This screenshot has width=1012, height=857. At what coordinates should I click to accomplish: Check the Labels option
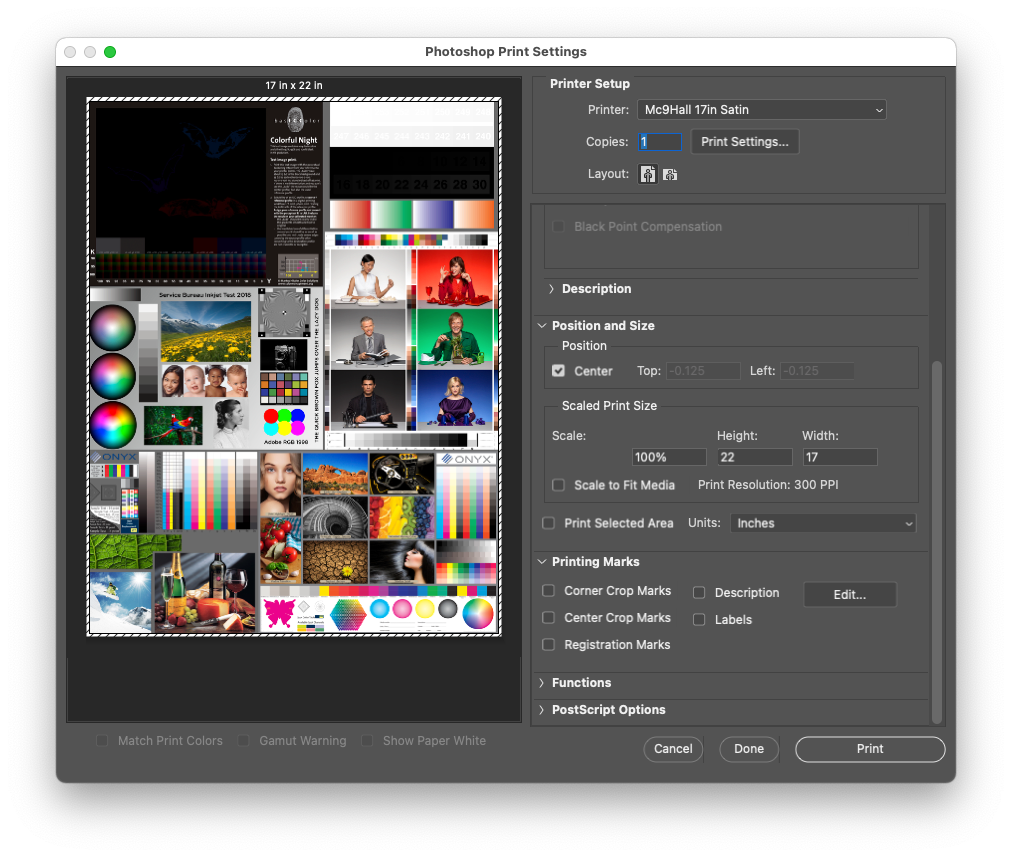coord(699,619)
